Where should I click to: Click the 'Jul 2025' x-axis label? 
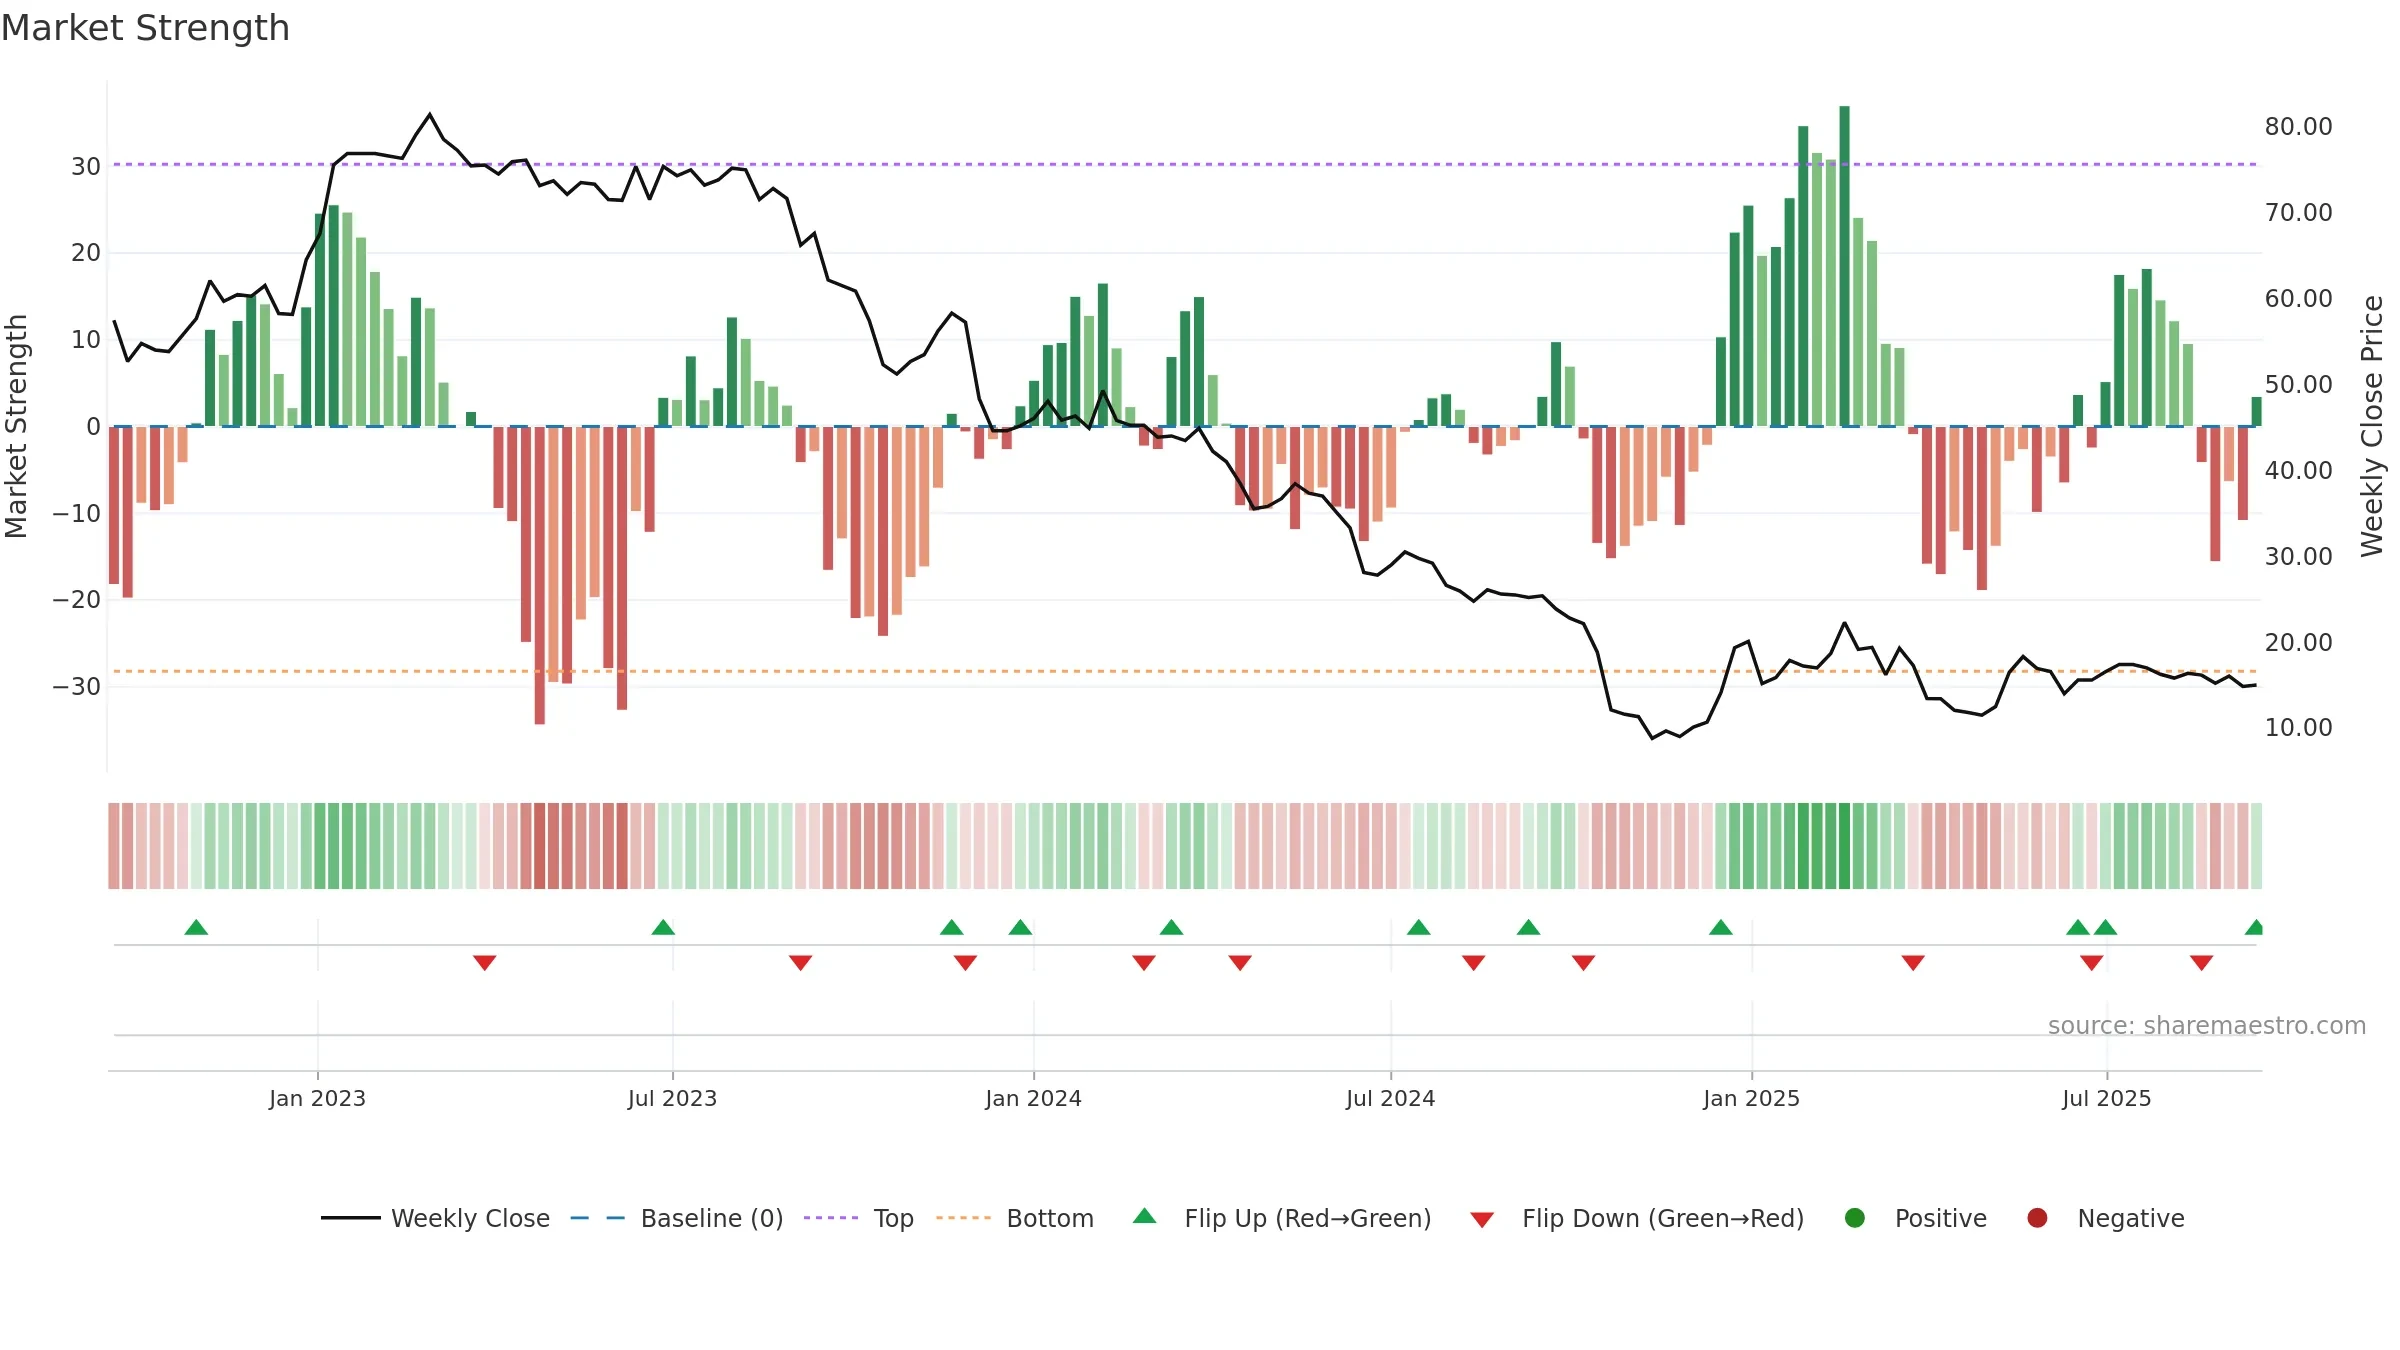tap(2107, 1098)
